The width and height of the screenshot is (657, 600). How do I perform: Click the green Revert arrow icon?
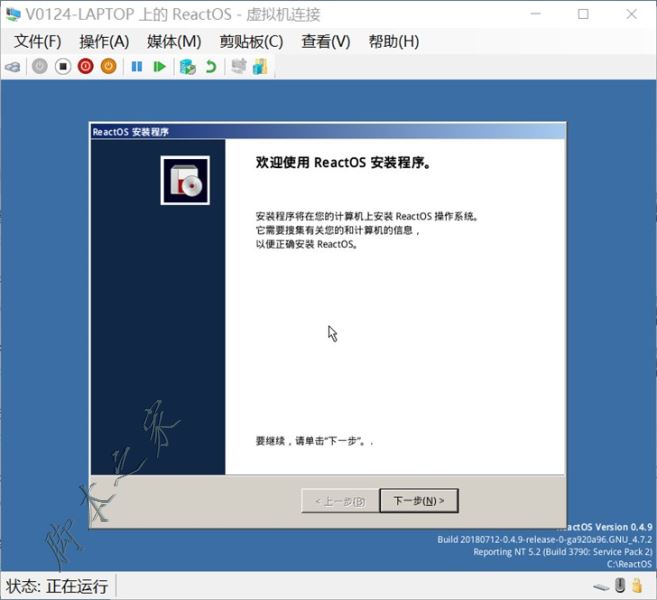coord(210,67)
